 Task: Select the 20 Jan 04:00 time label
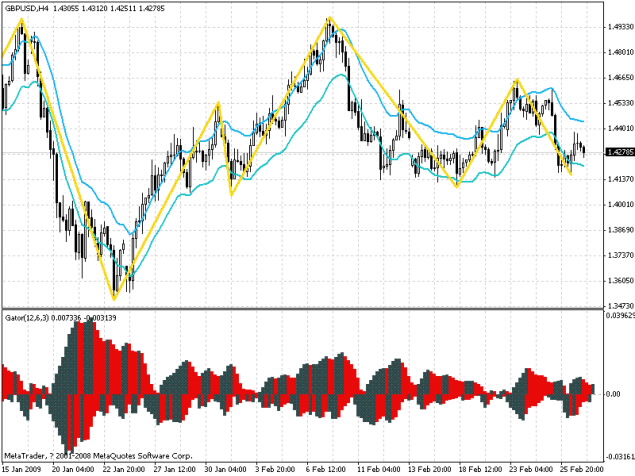pyautogui.click(x=73, y=469)
